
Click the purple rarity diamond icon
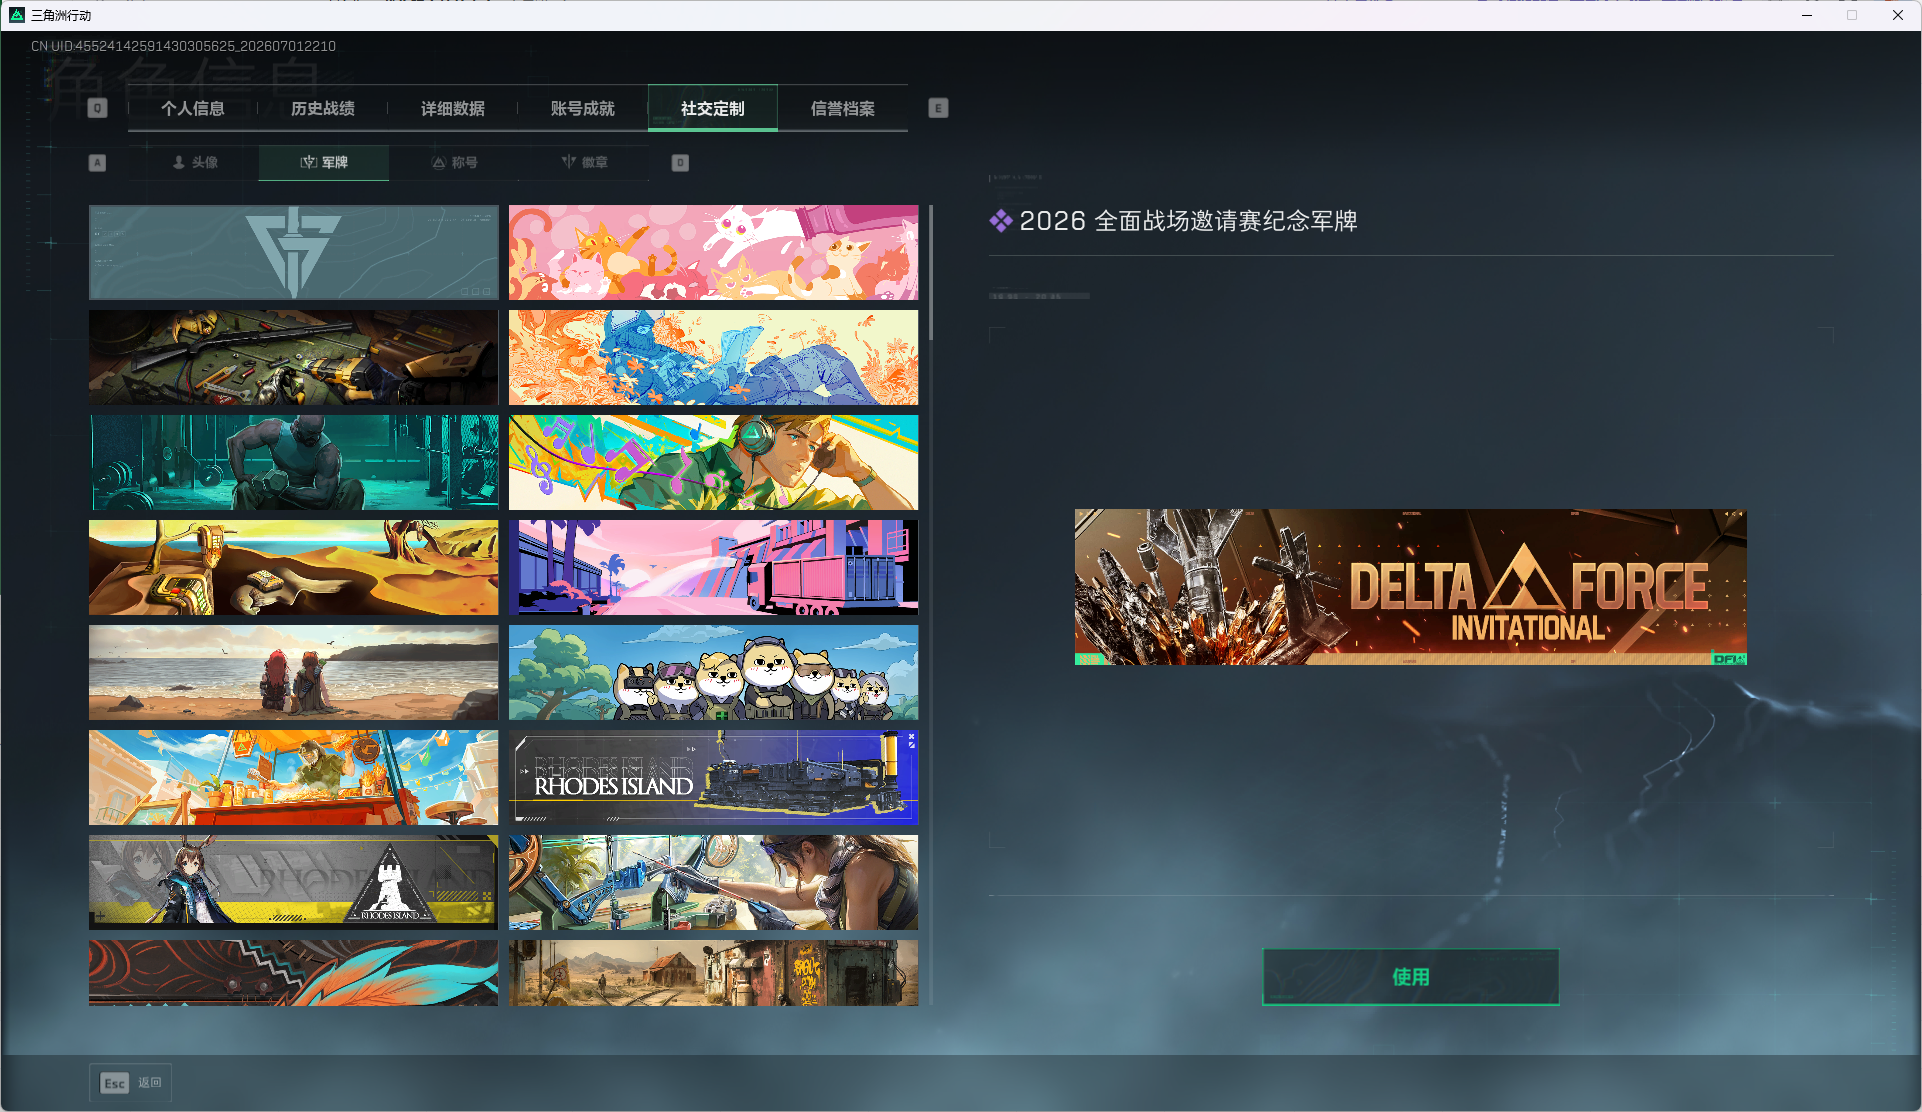[1000, 221]
